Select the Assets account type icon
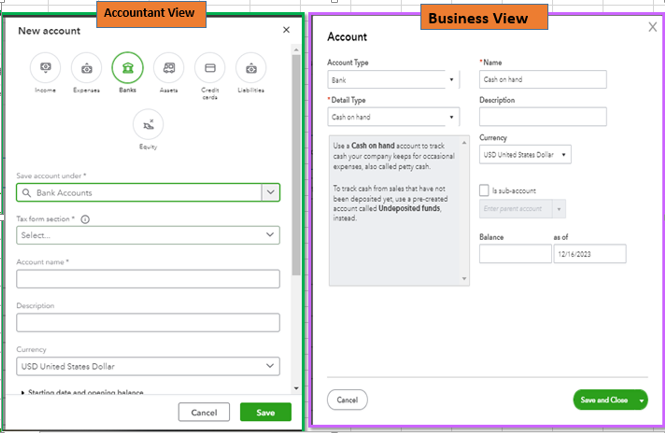 (x=169, y=68)
